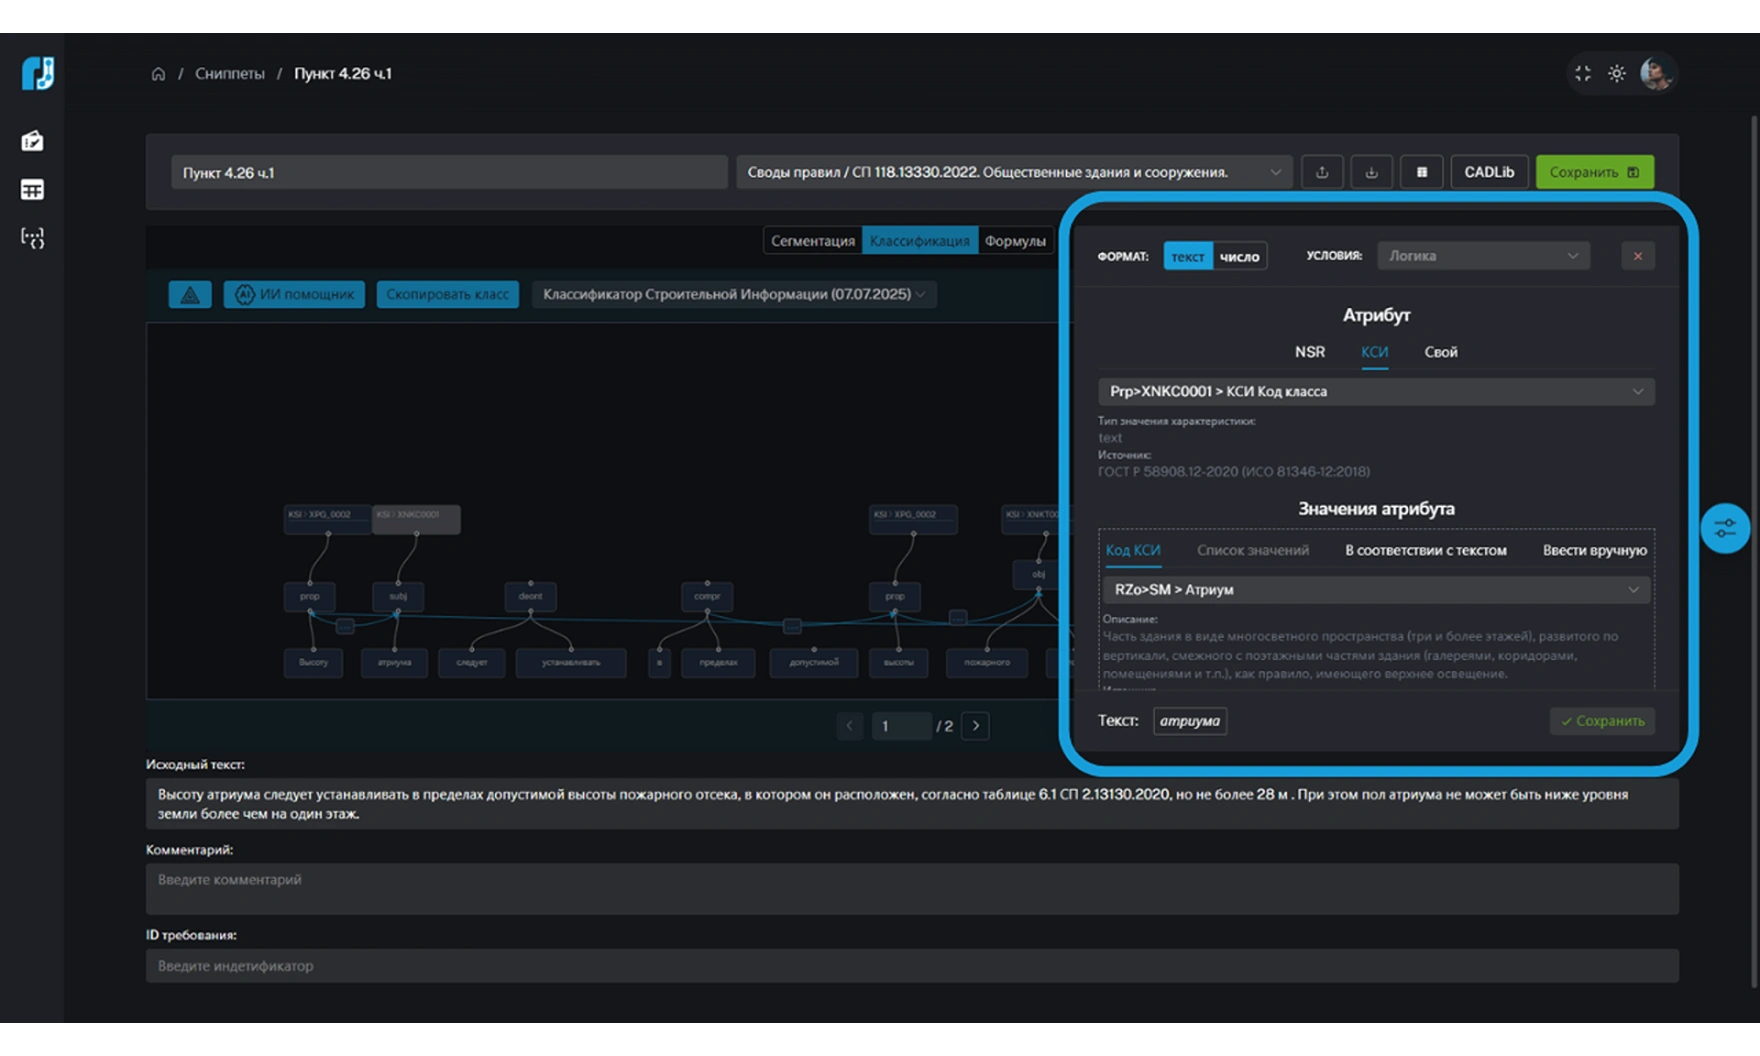Select the 'число' format toggle
This screenshot has width=1760, height=1056.
[1239, 257]
